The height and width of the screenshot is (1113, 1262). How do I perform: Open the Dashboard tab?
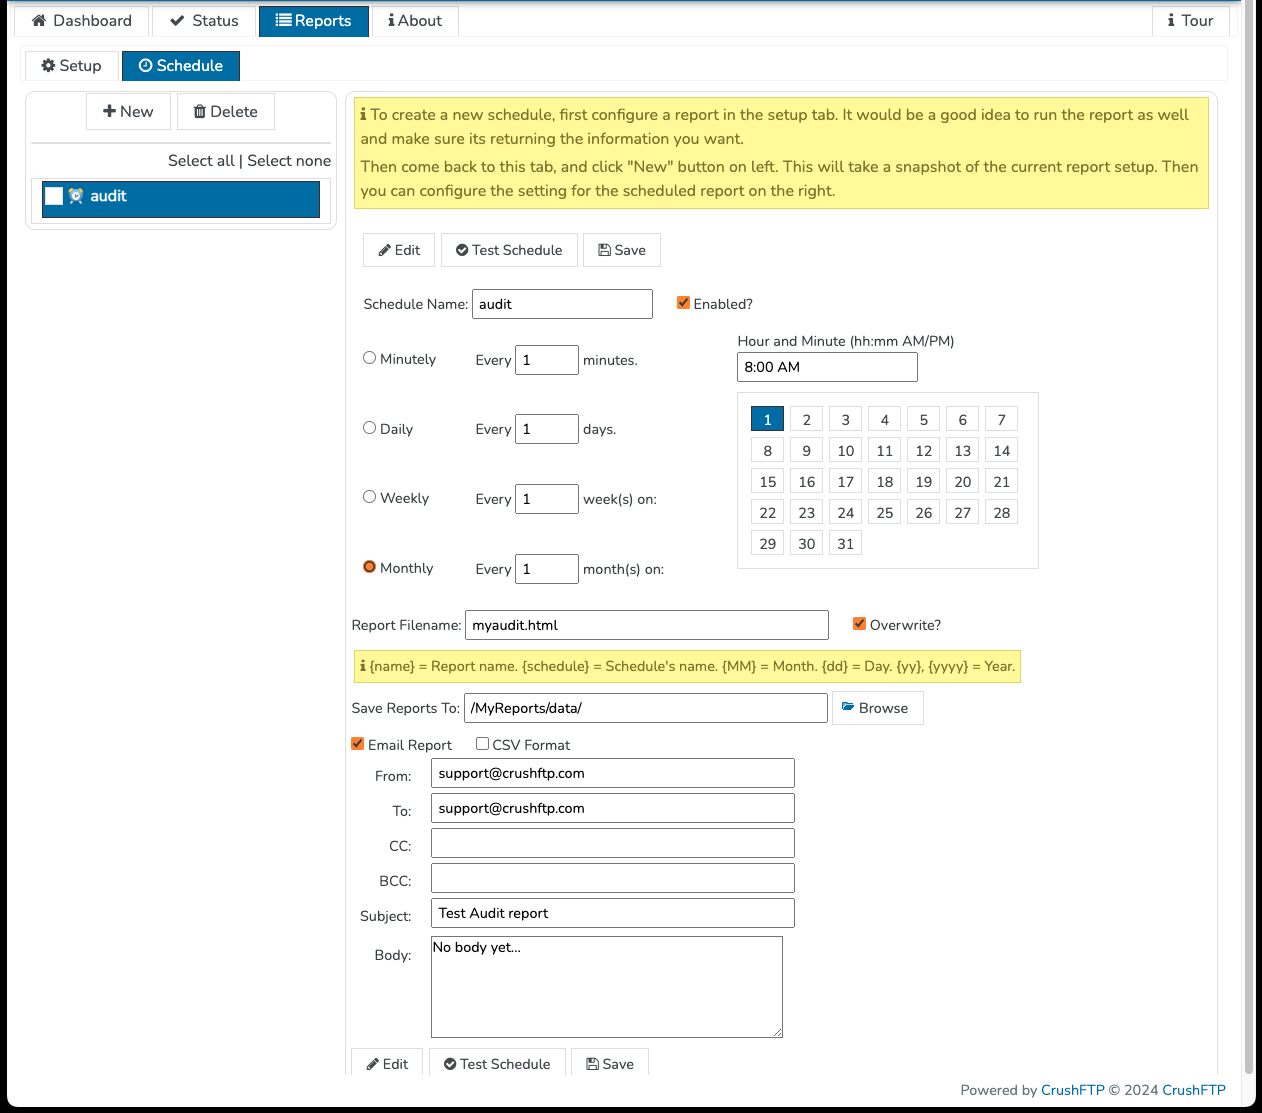[x=81, y=21]
